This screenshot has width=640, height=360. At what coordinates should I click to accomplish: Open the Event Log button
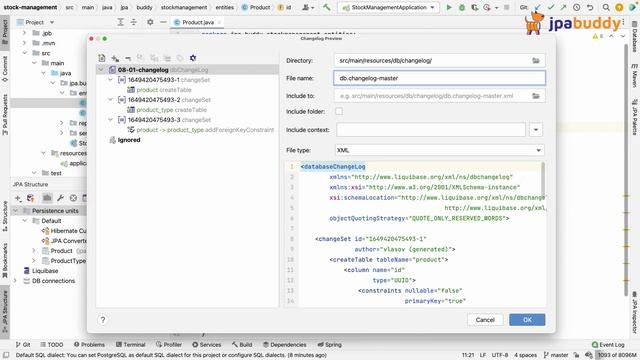(x=608, y=344)
